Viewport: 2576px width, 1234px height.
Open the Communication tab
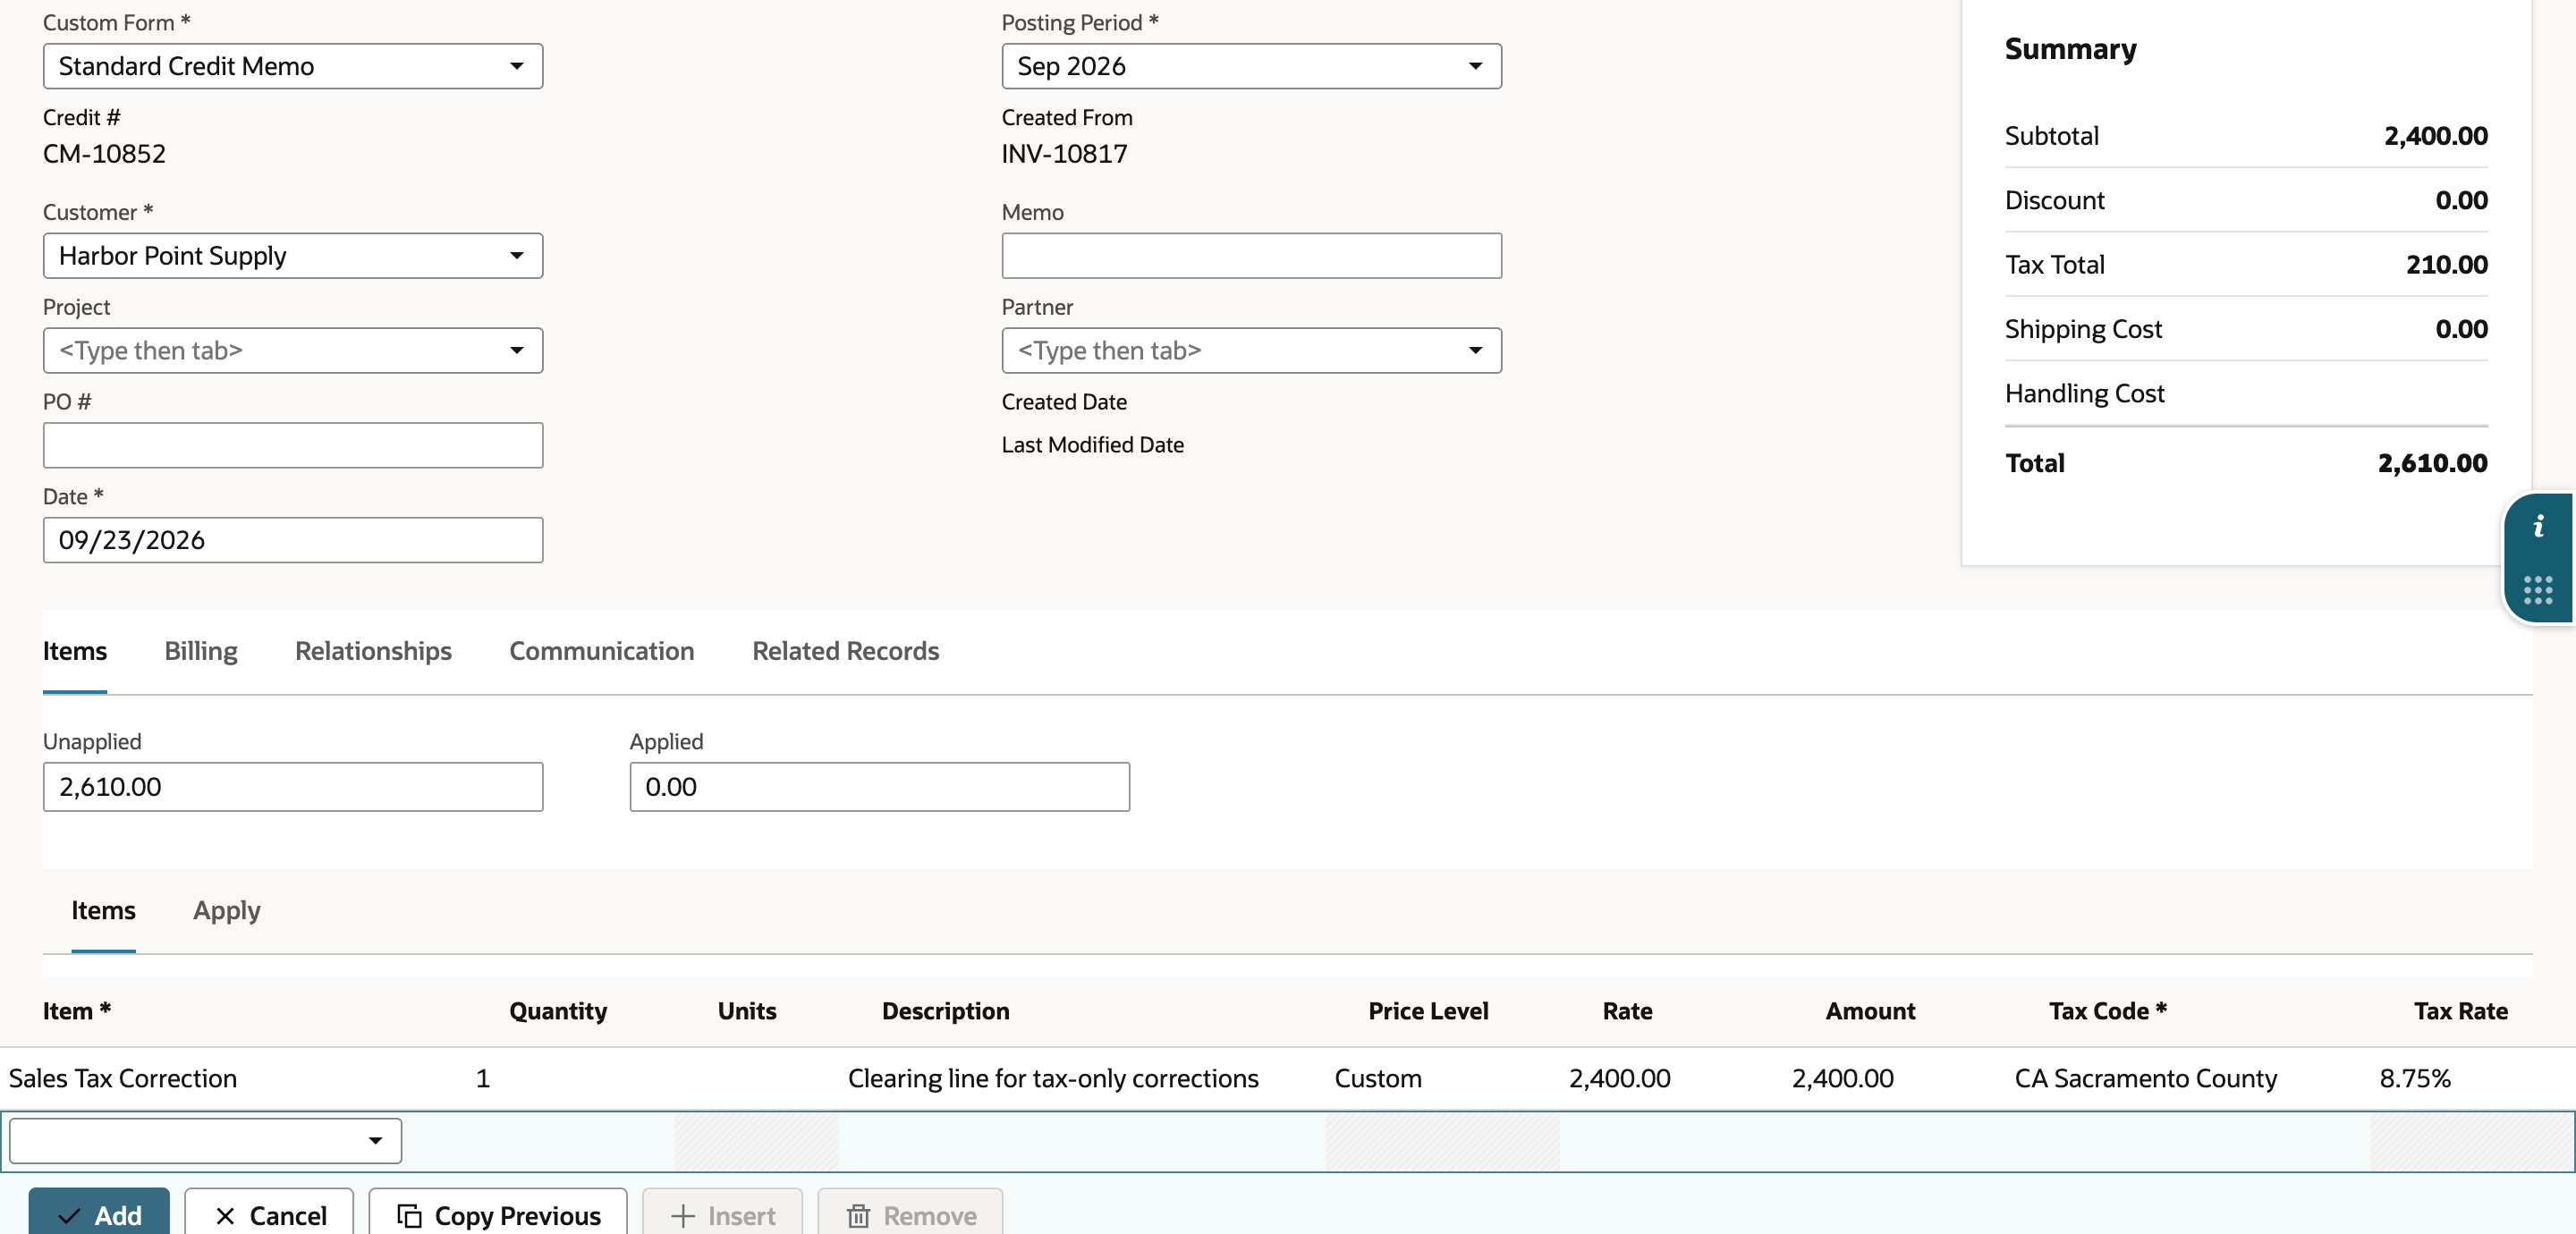[x=601, y=651]
